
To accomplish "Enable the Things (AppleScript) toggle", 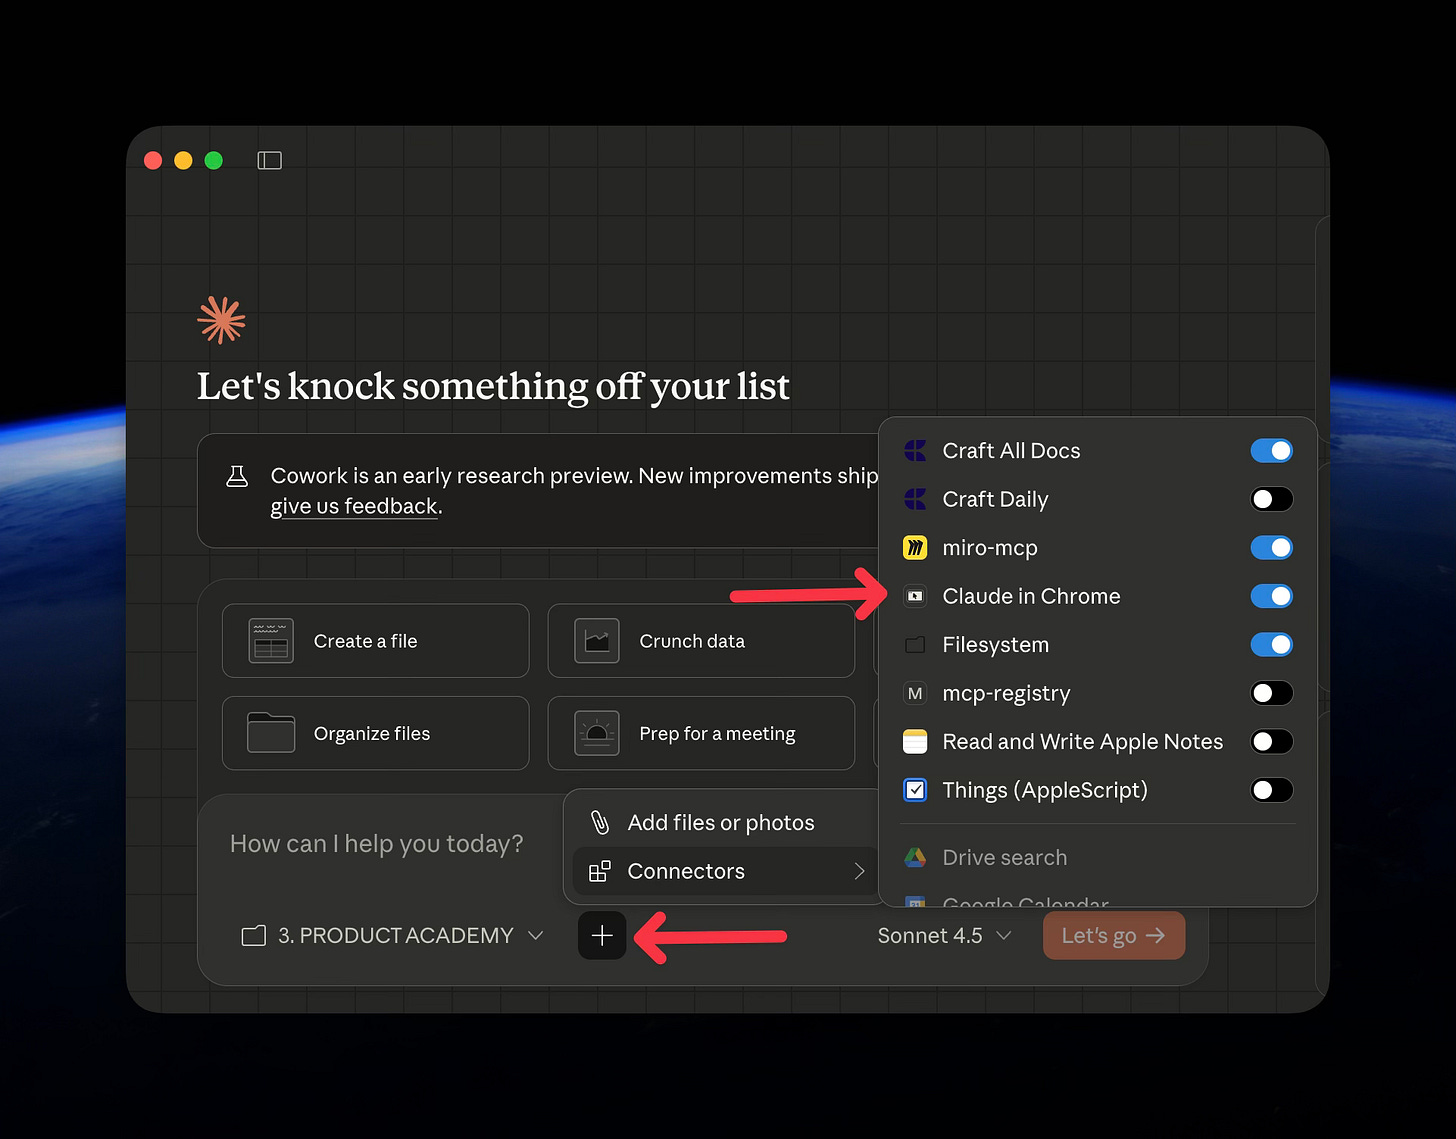I will click(x=1272, y=790).
